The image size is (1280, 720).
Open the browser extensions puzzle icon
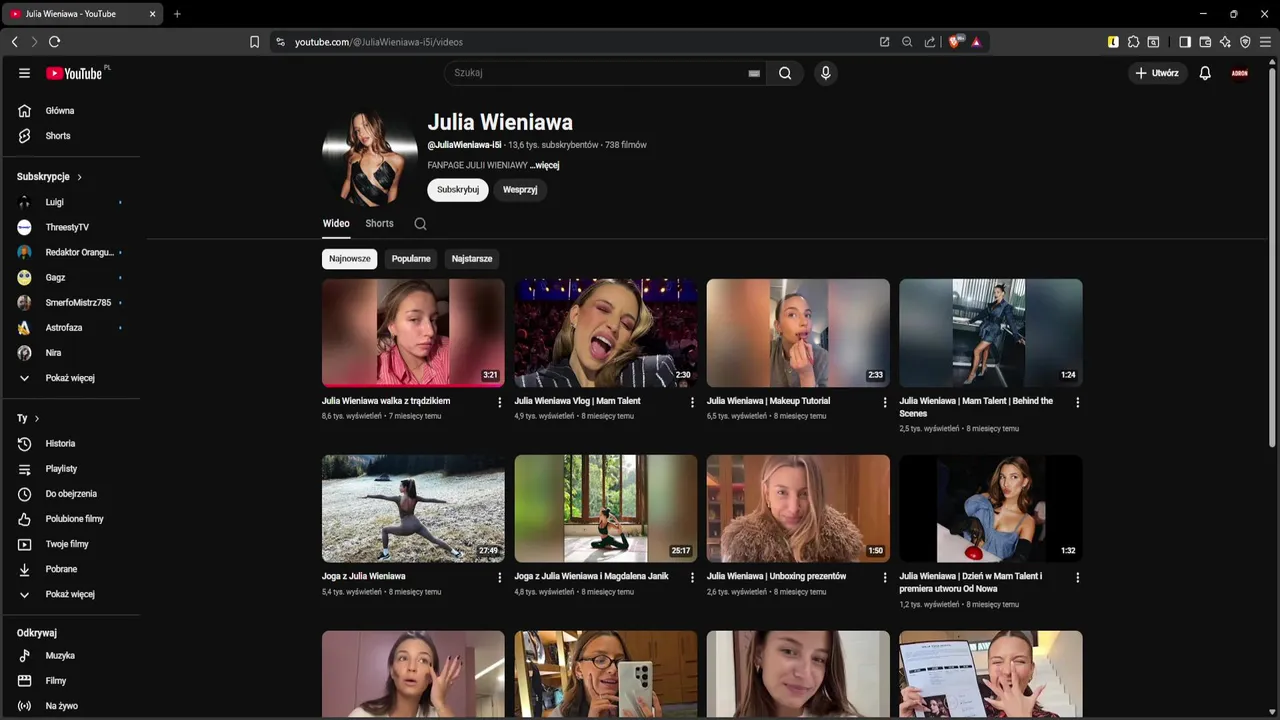1133,42
